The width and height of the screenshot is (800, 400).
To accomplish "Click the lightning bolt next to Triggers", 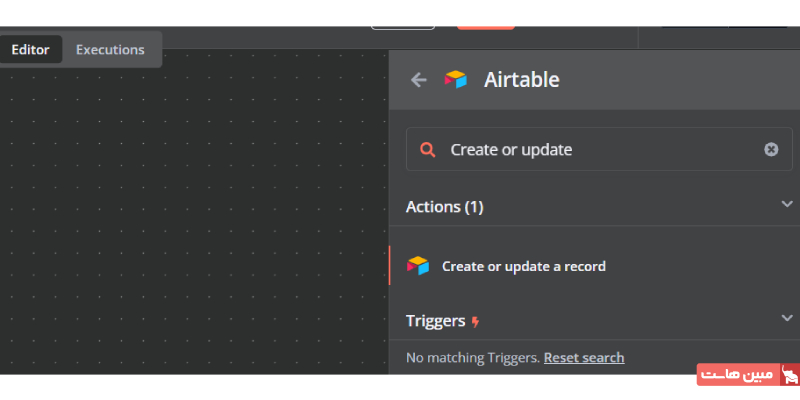I will click(x=475, y=322).
